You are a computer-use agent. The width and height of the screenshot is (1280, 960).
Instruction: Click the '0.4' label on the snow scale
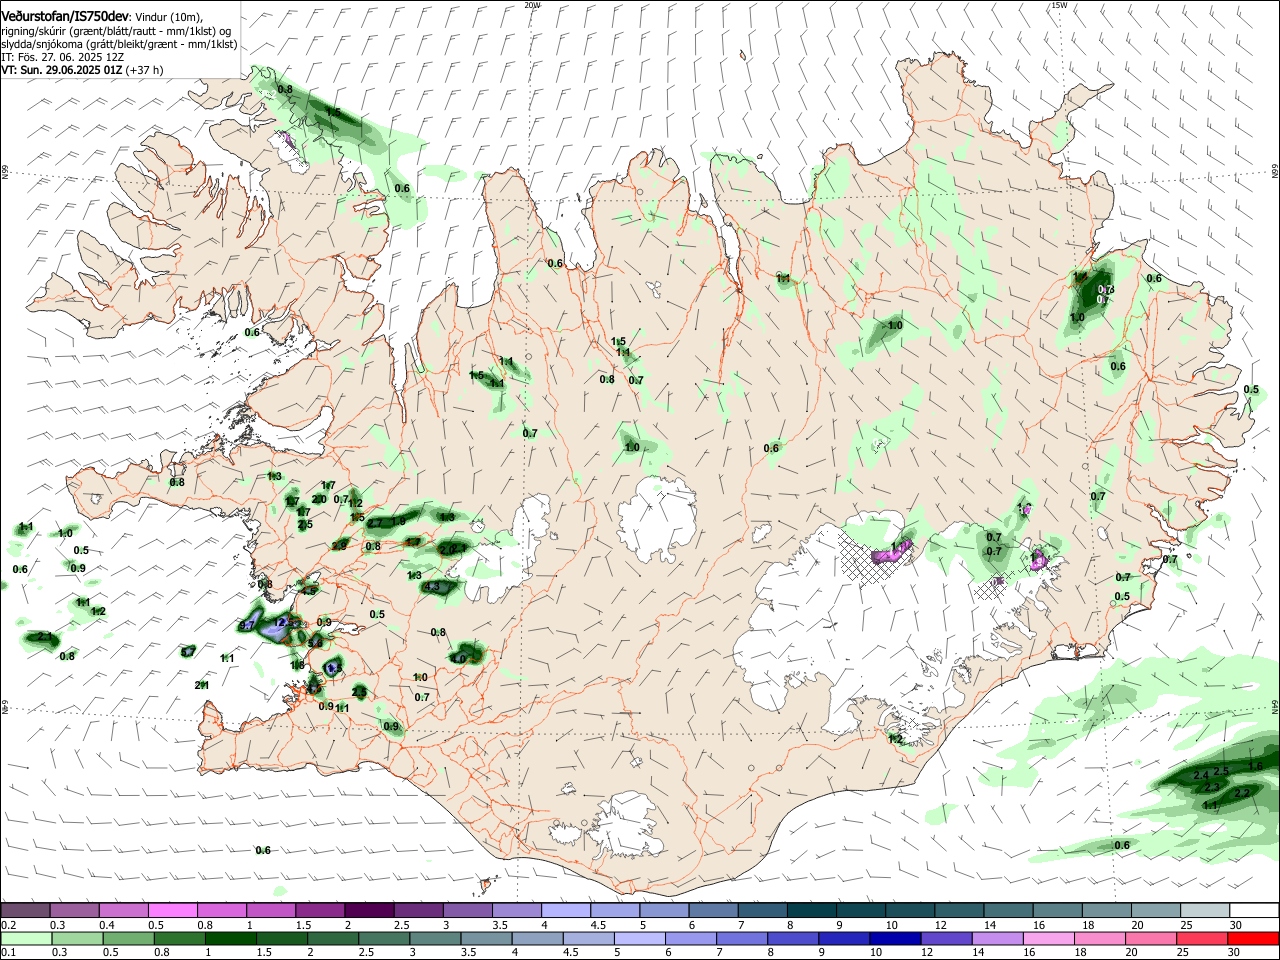coord(106,925)
